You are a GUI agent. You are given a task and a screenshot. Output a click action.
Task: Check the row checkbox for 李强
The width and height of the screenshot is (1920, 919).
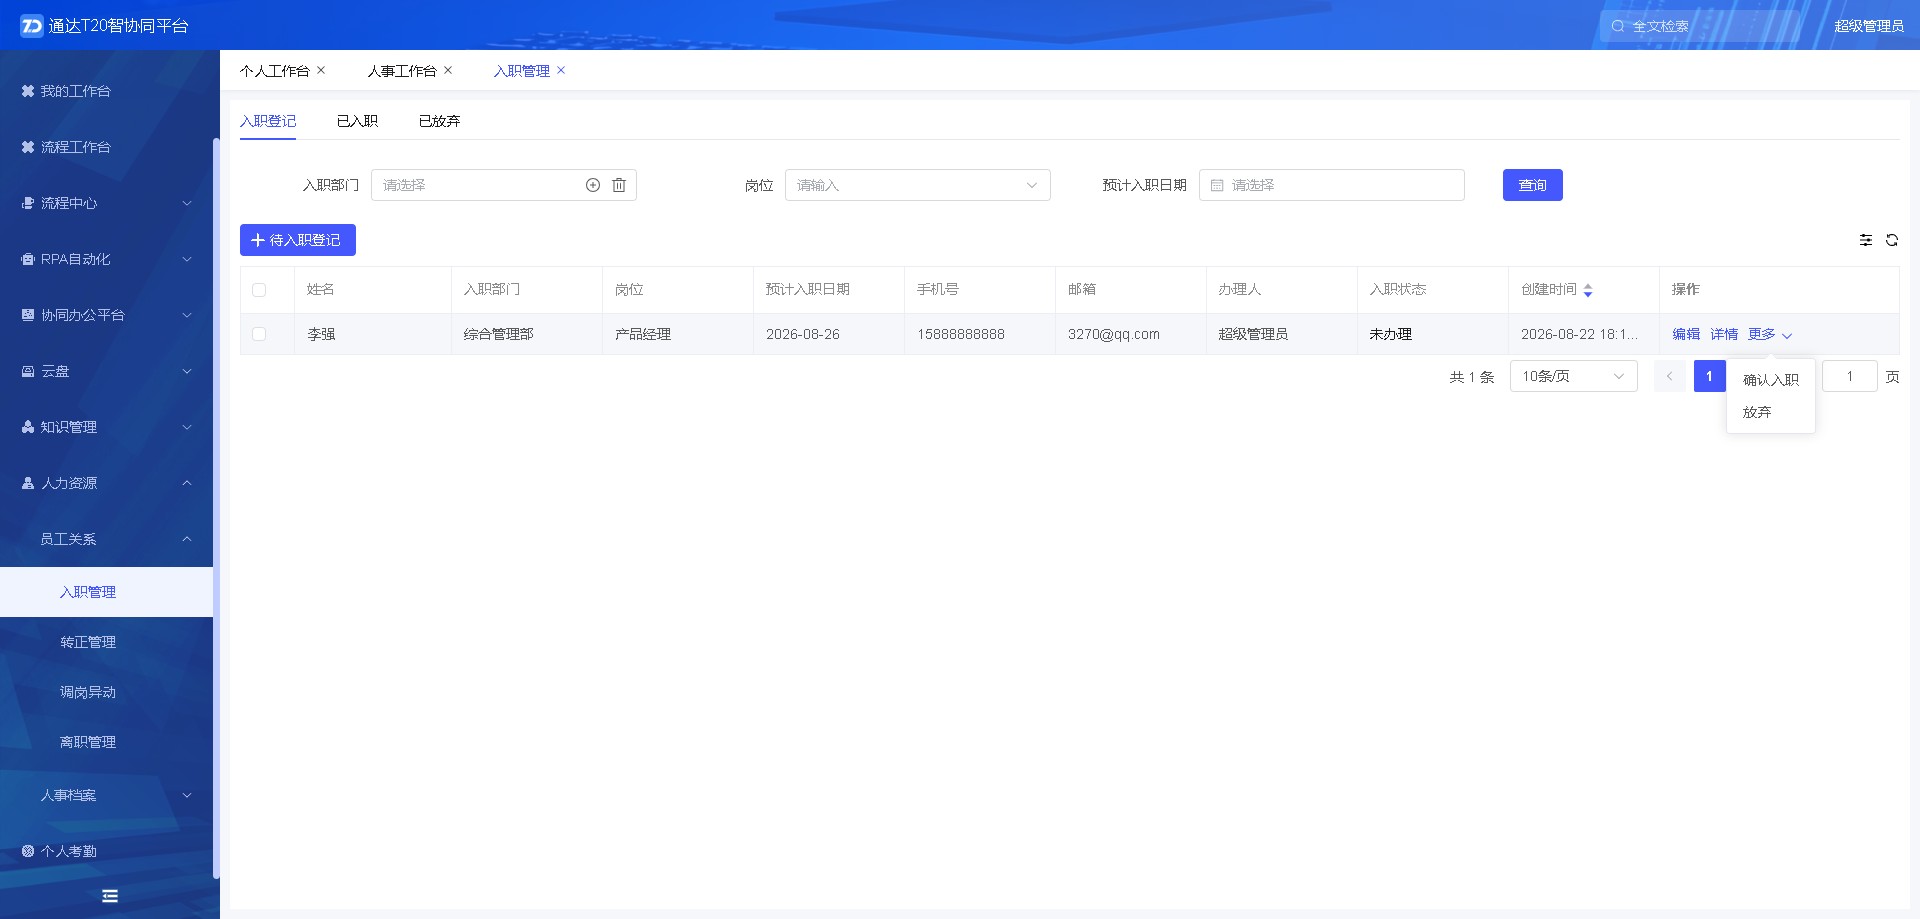click(x=259, y=334)
